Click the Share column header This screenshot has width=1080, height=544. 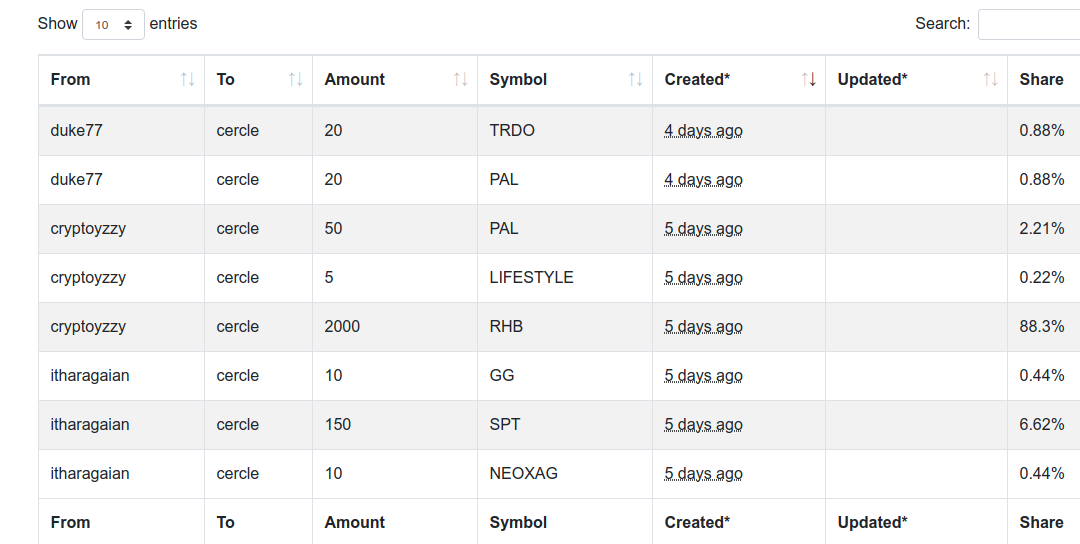(1043, 80)
